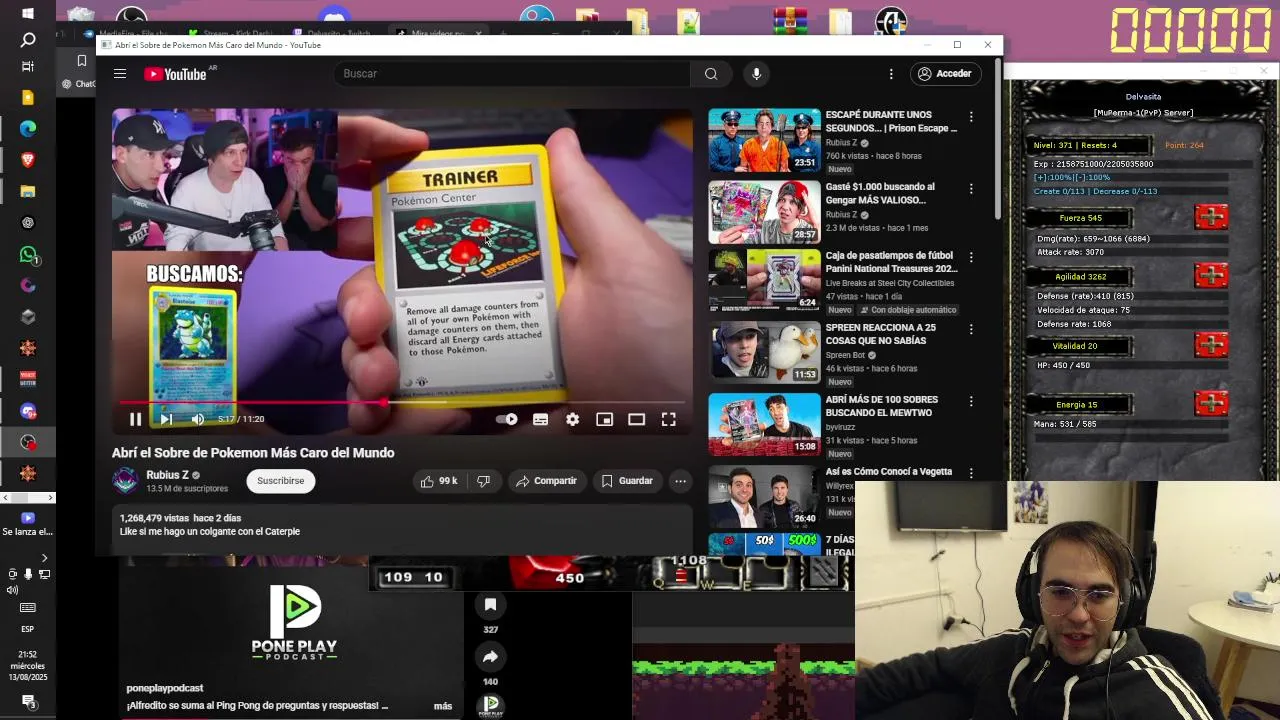
Task: Open the Windows Start button
Action: [x=28, y=13]
